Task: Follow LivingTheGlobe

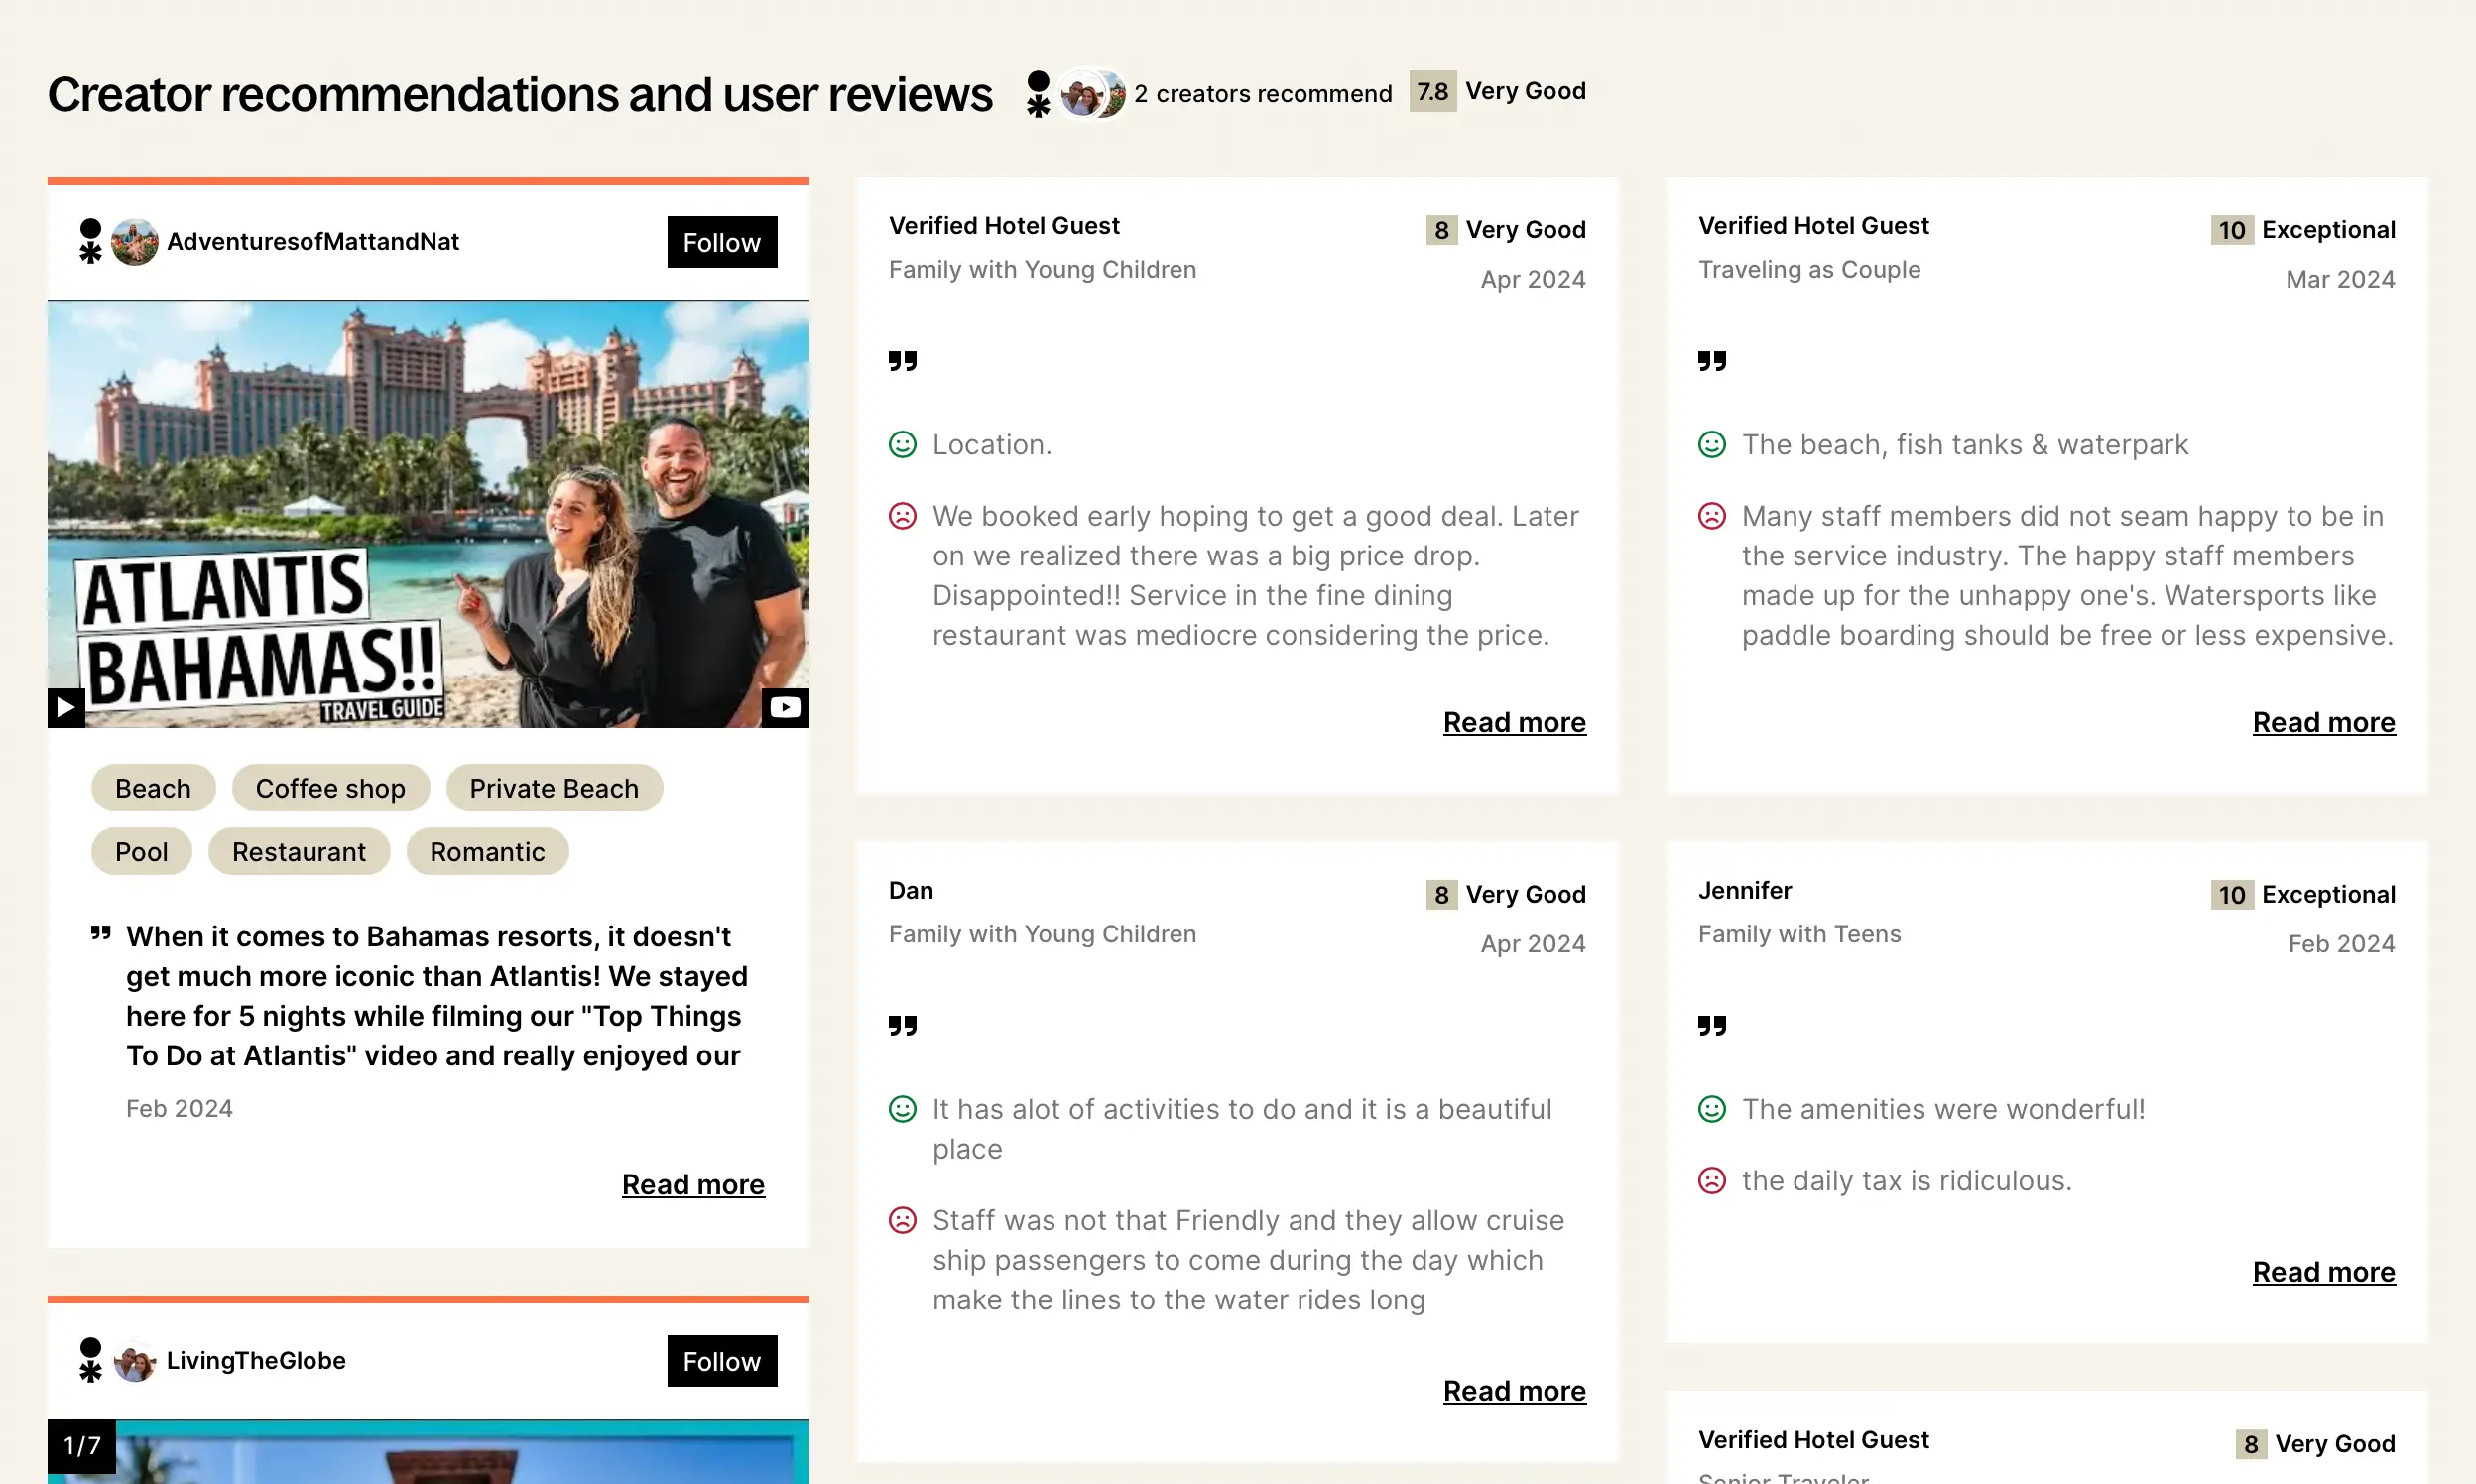Action: (x=722, y=1361)
